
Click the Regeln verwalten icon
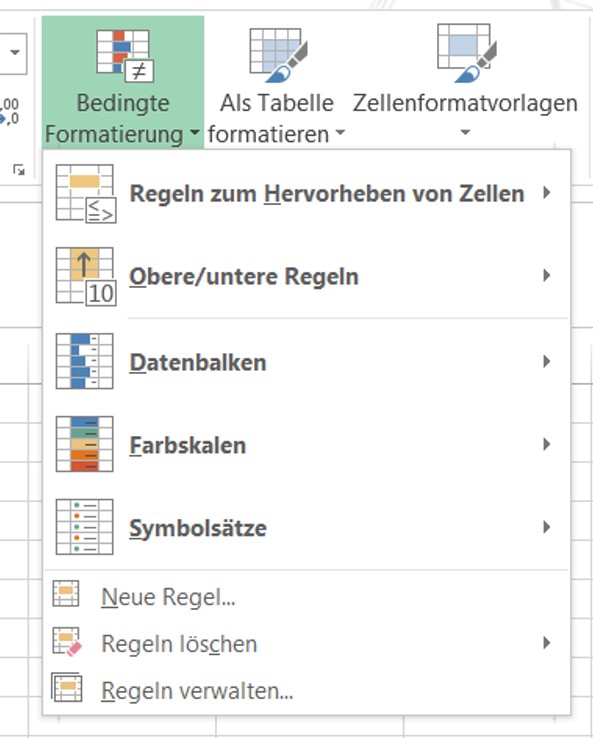[67, 688]
